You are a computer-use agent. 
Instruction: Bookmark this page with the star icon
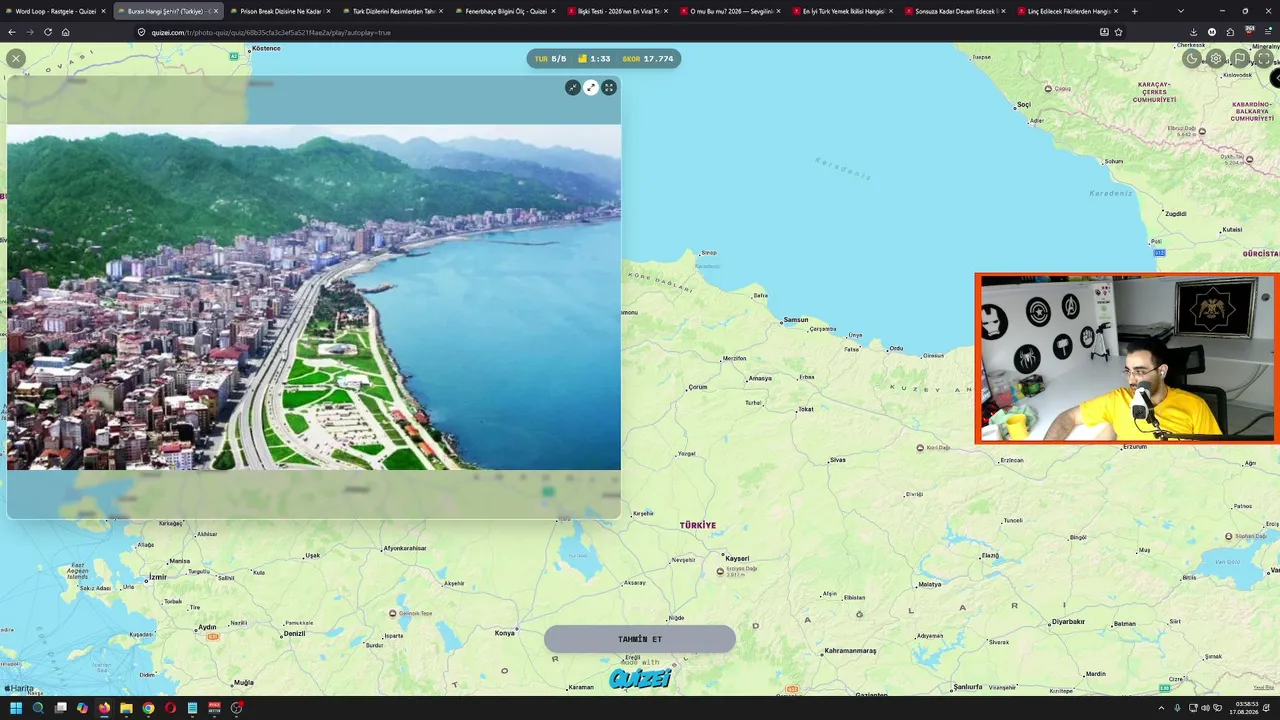tap(1118, 32)
